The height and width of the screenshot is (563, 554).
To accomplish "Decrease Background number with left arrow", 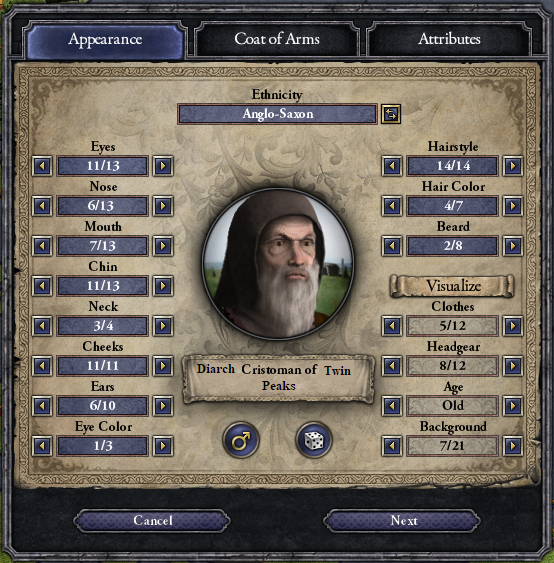I will 392,446.
